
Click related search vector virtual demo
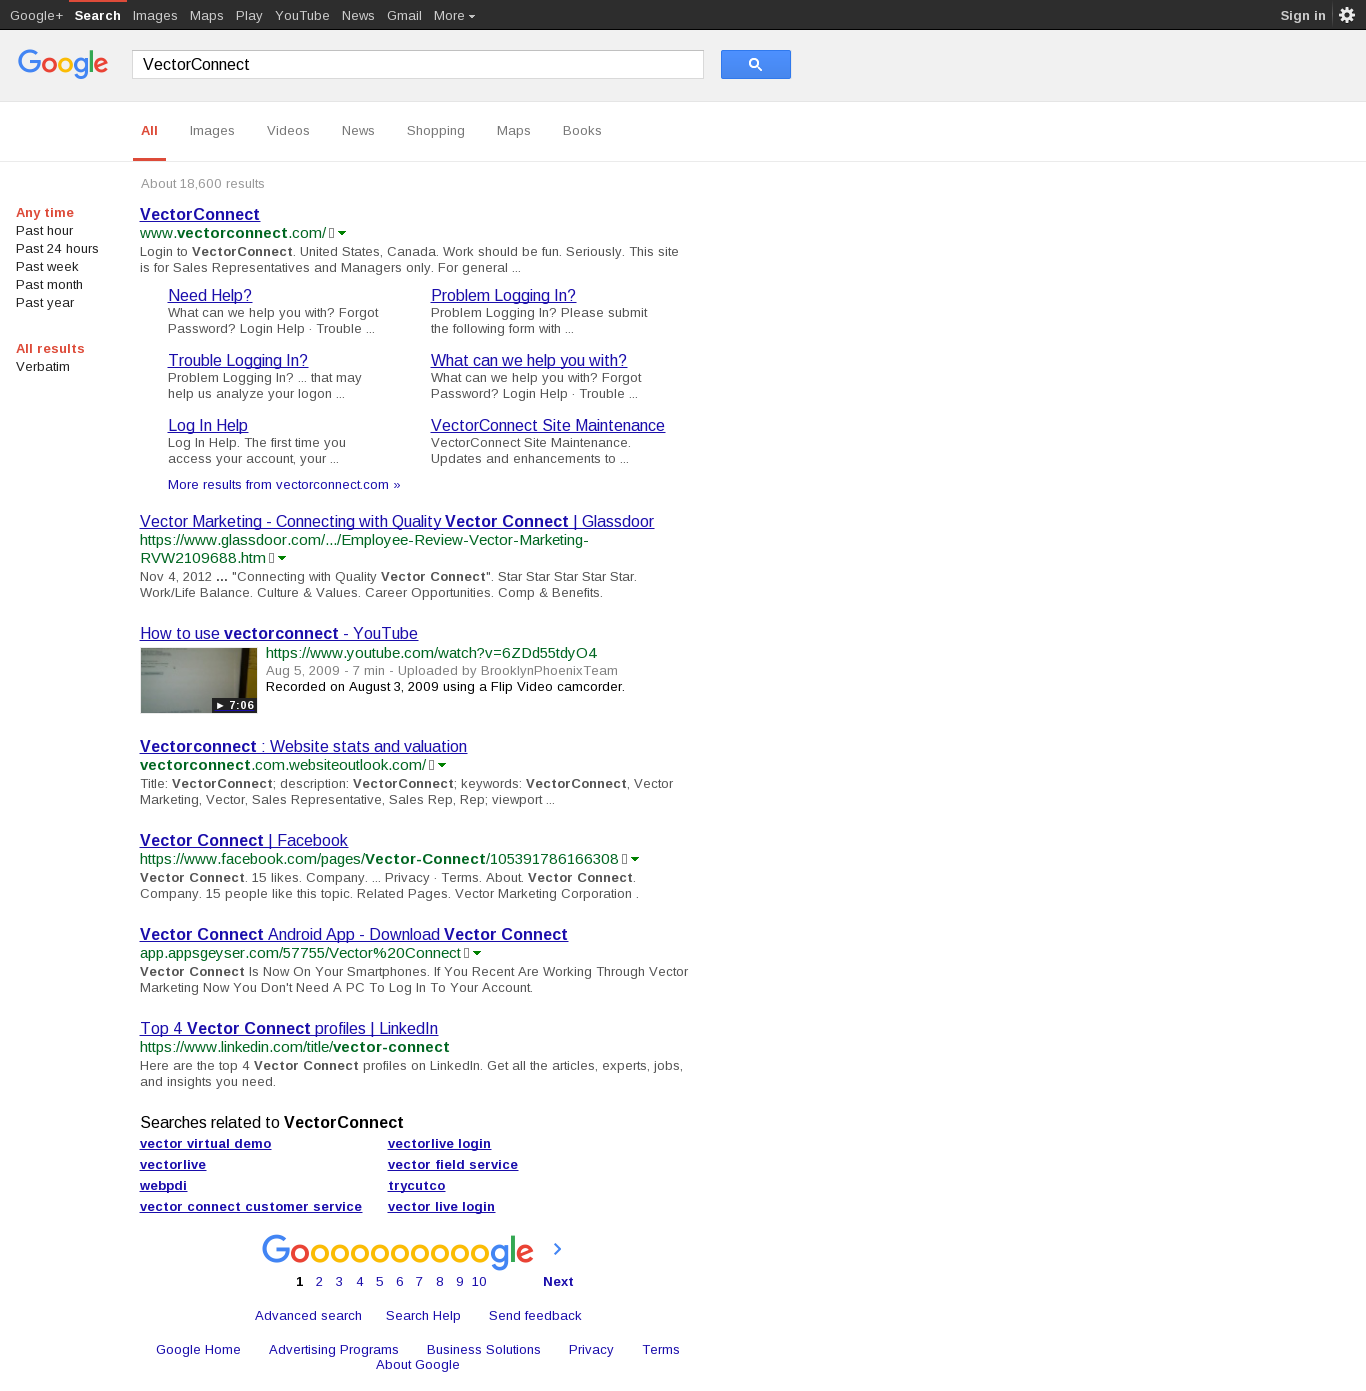tap(206, 1144)
